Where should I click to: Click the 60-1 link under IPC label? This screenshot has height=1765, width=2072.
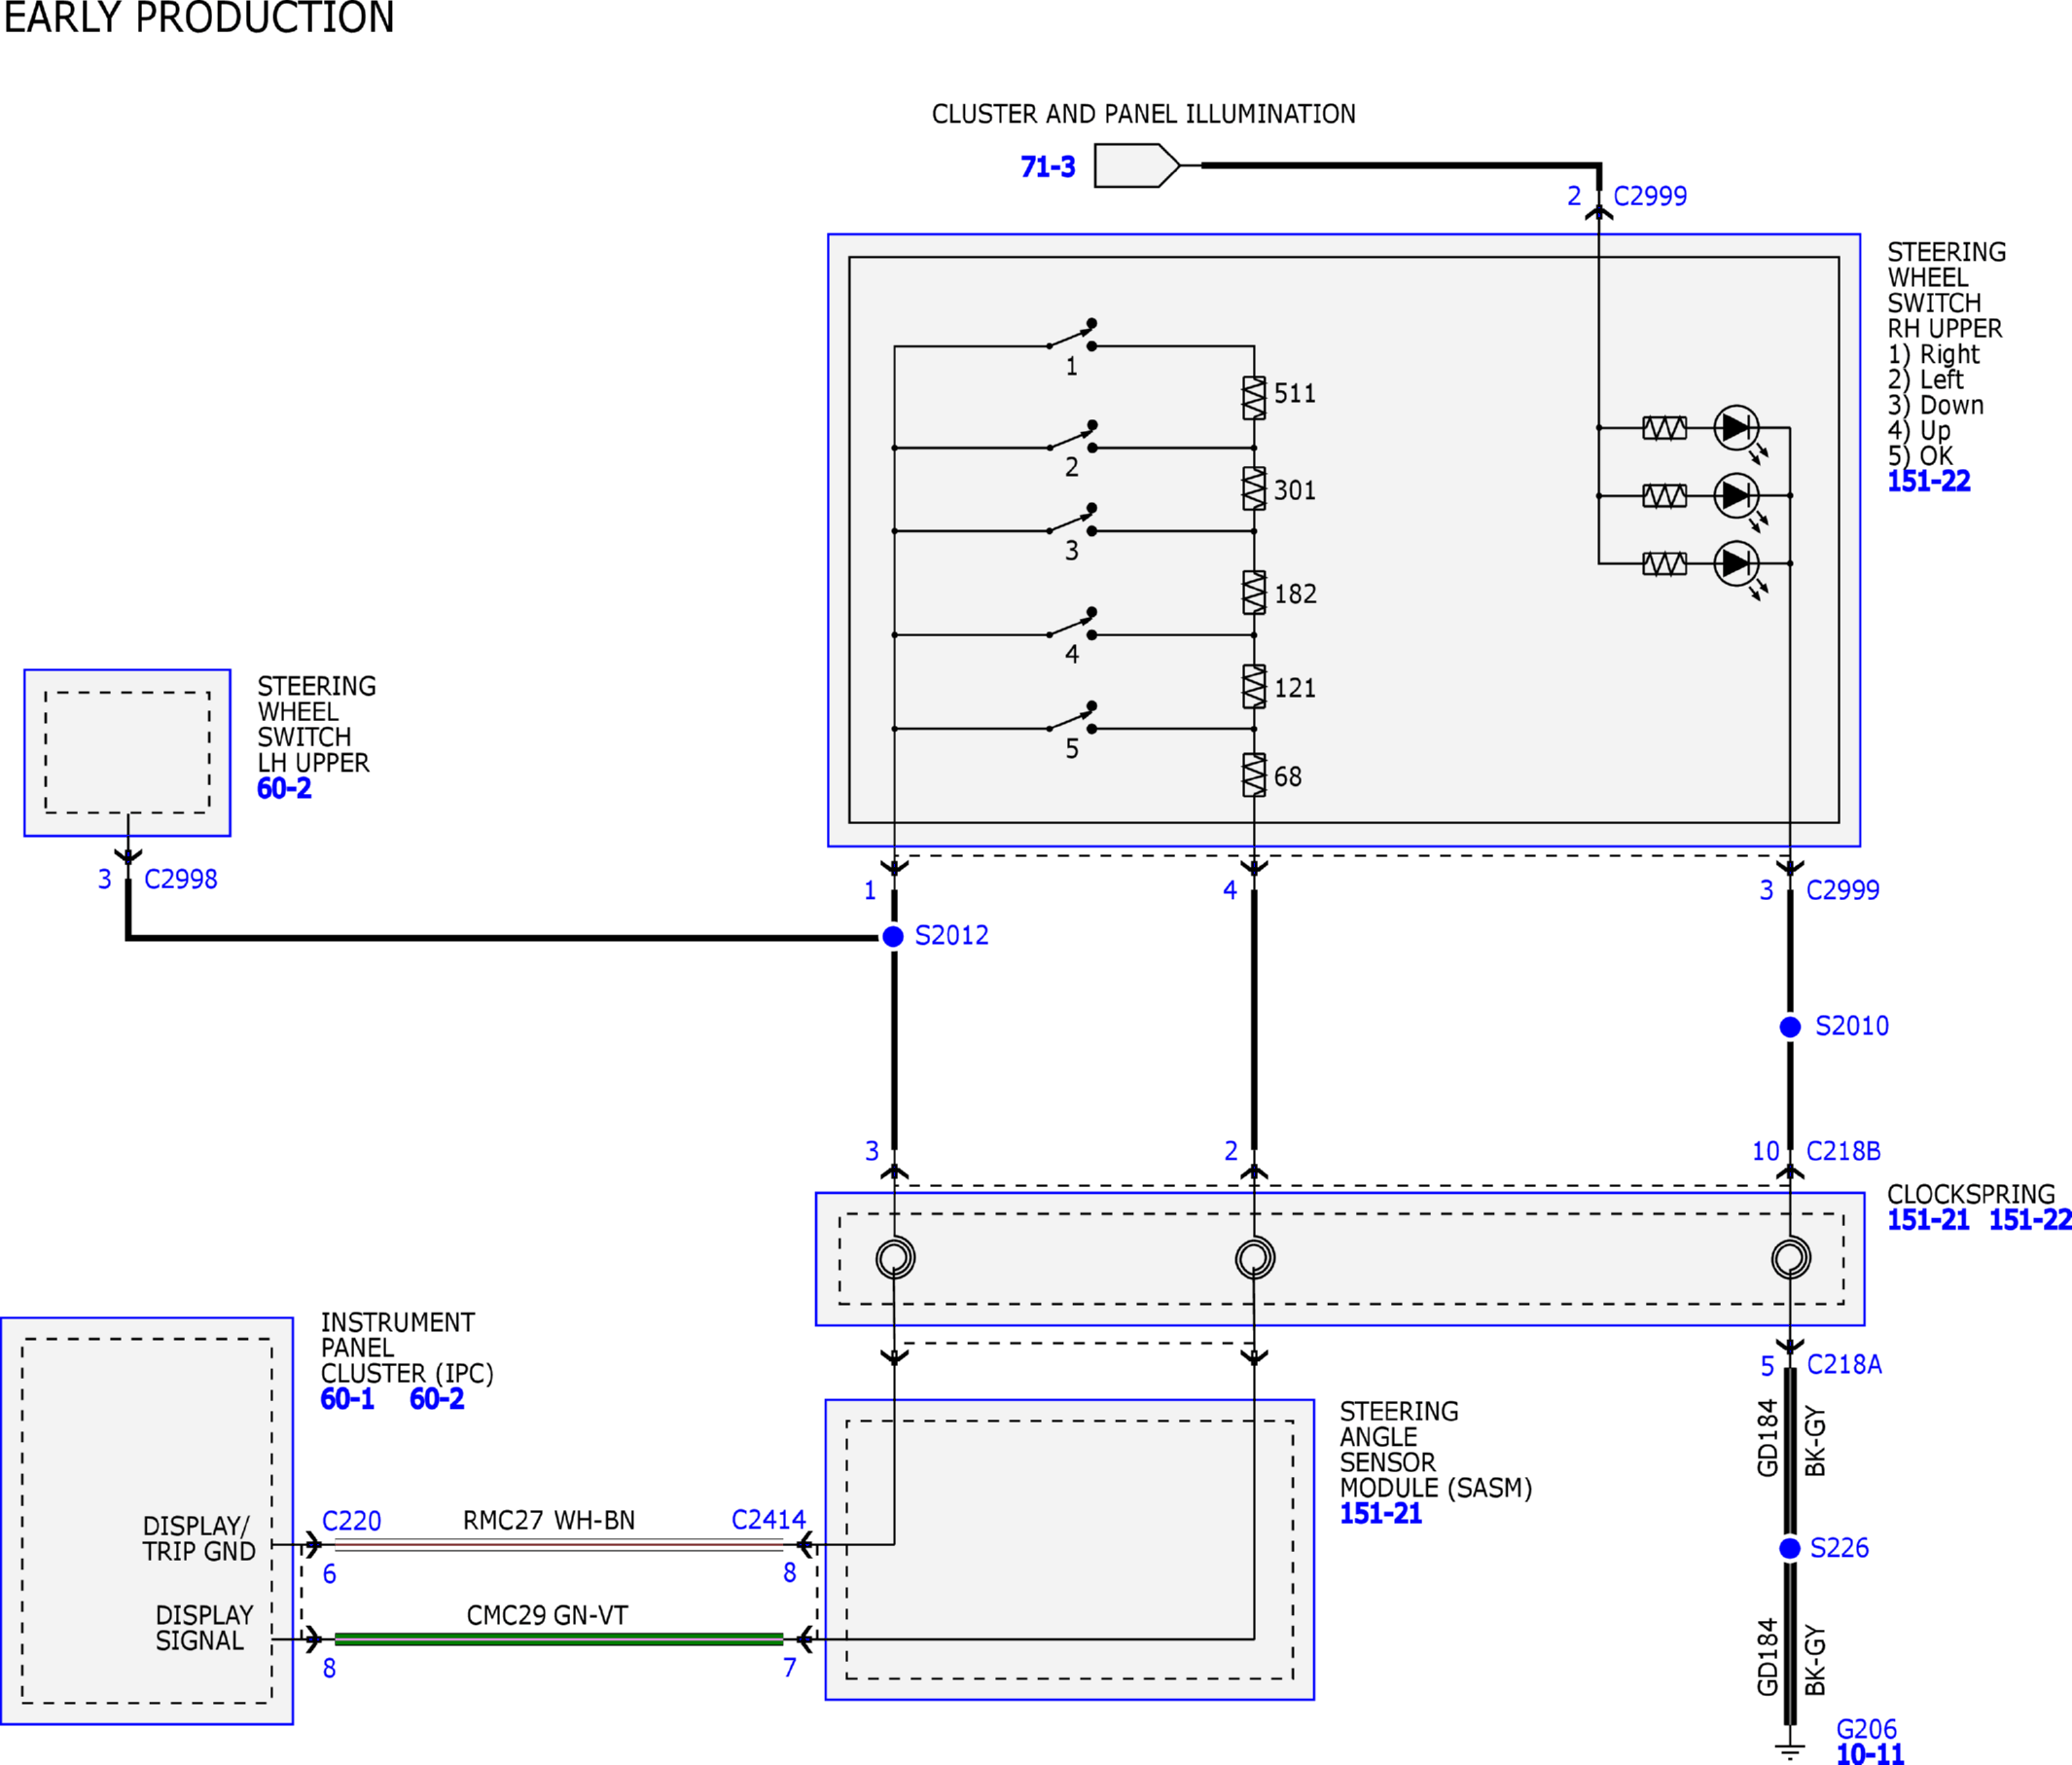[346, 1399]
